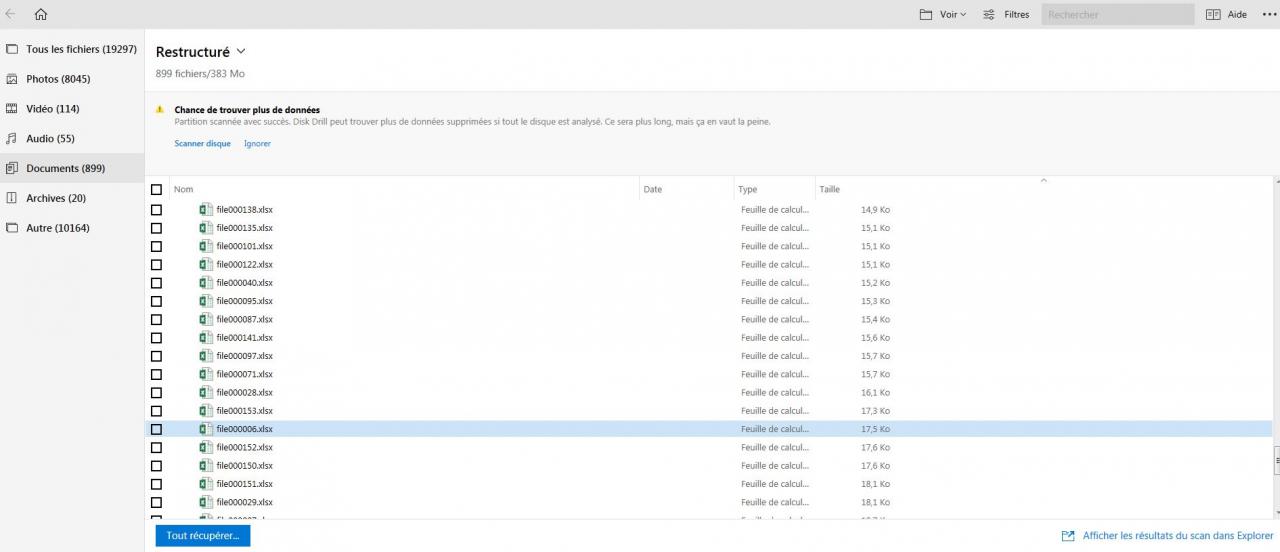
Task: Click the Excel icon of file000097.xlsx
Action: coord(206,355)
